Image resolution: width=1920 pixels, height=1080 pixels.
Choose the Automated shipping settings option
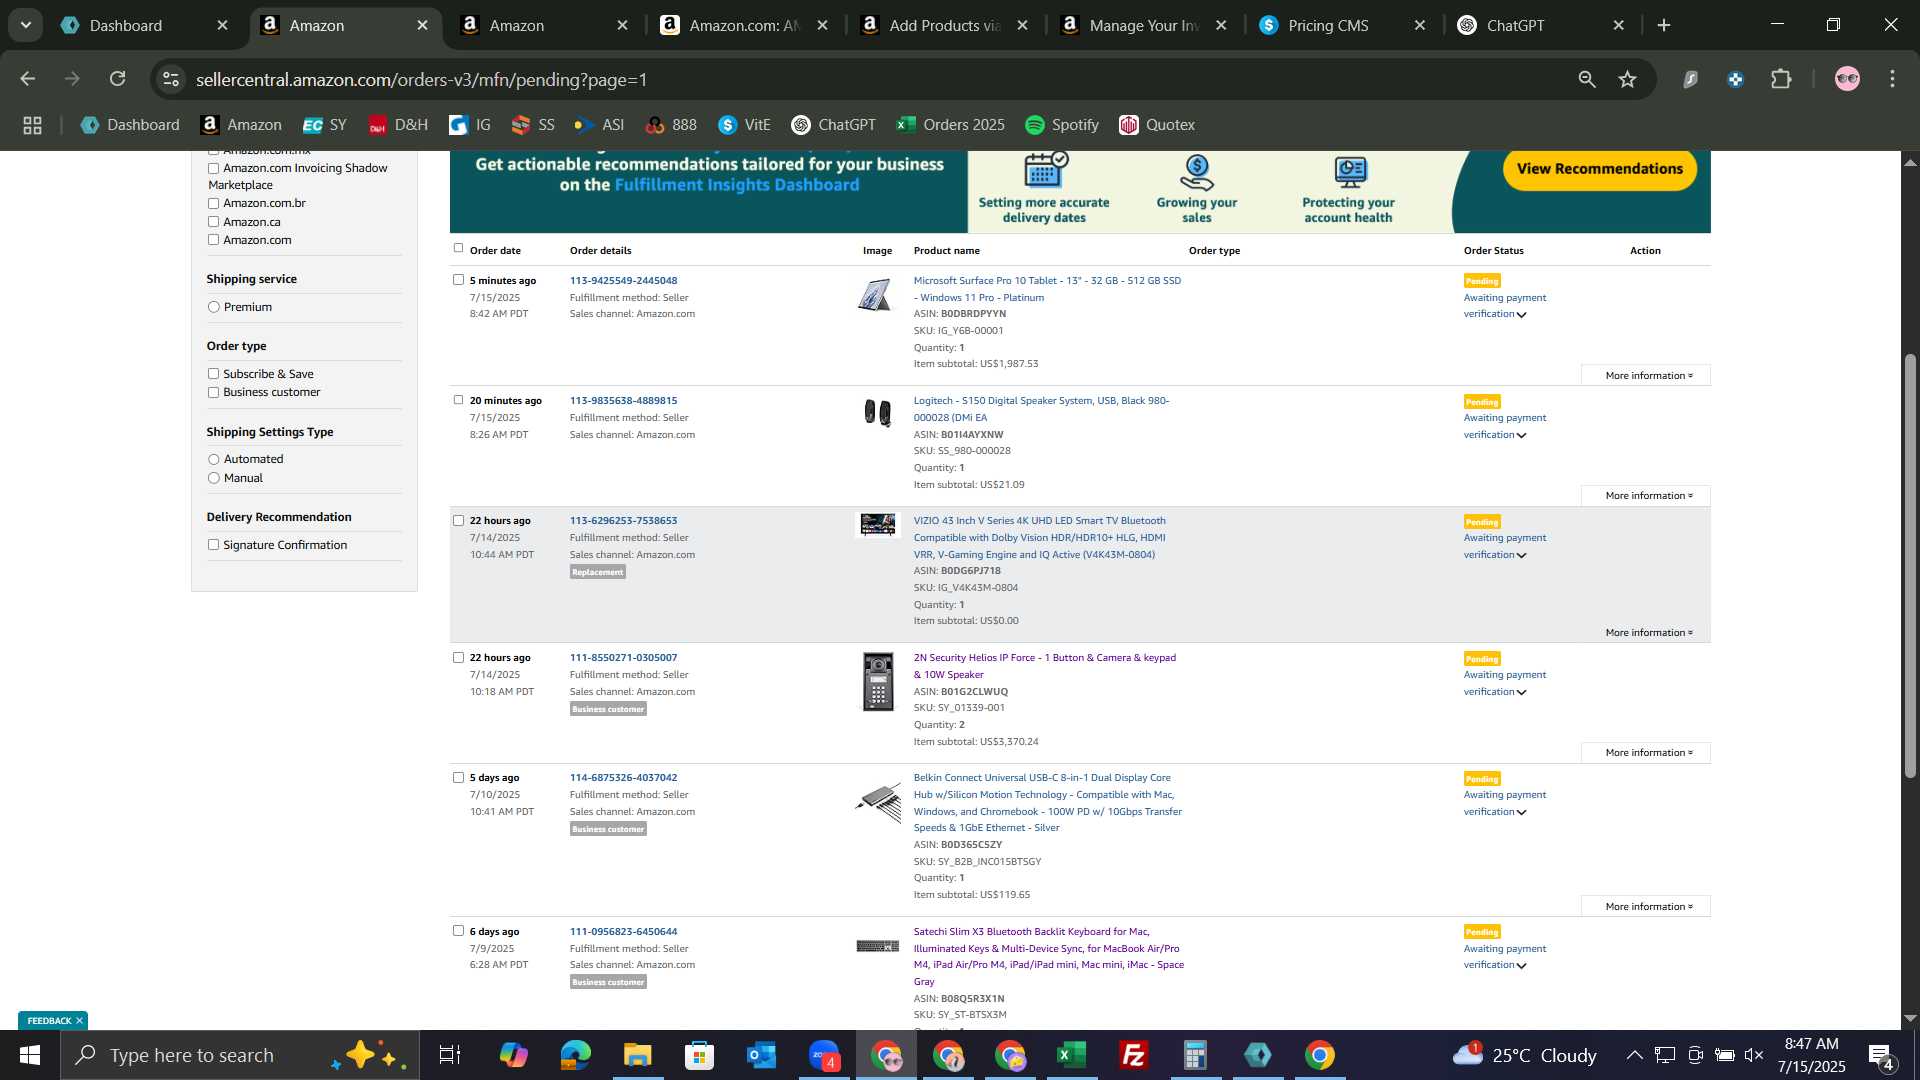tap(213, 459)
